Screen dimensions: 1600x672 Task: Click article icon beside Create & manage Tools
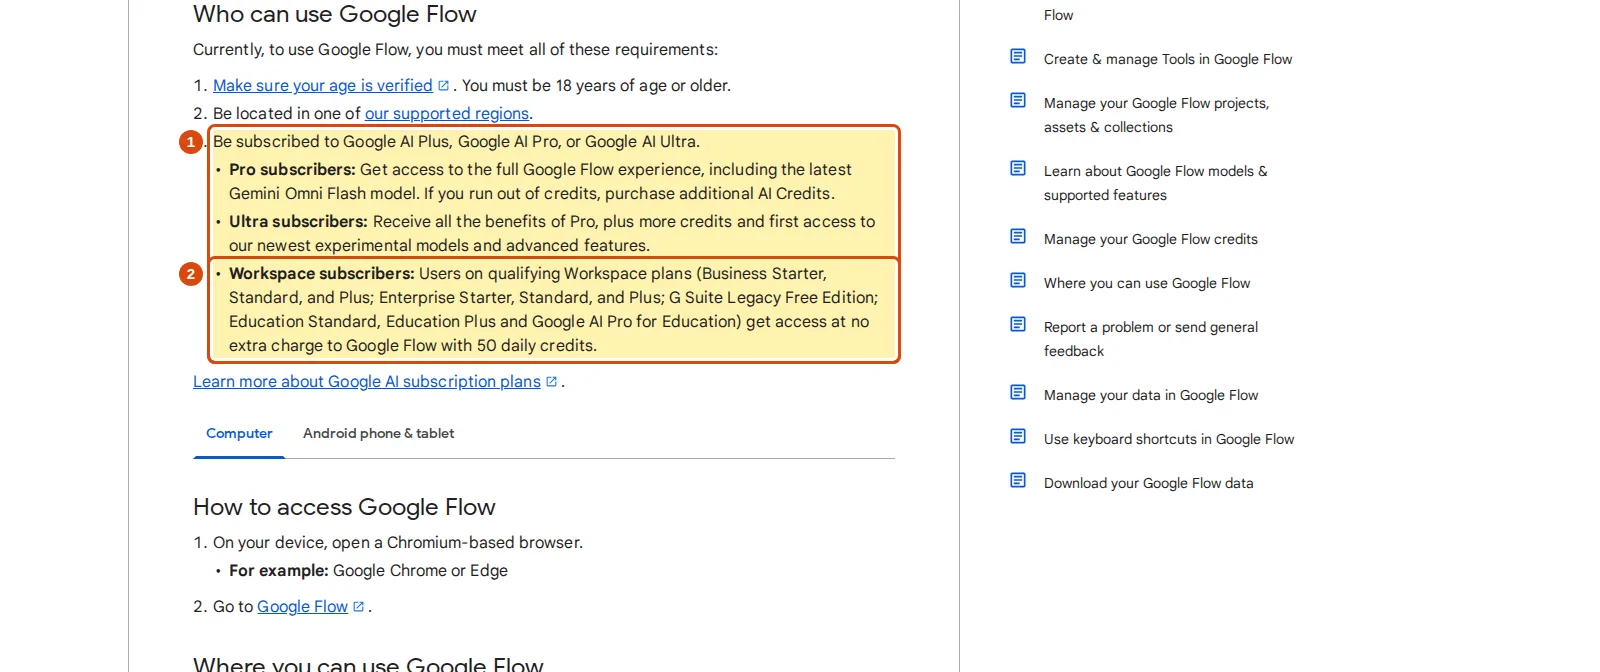point(1018,56)
